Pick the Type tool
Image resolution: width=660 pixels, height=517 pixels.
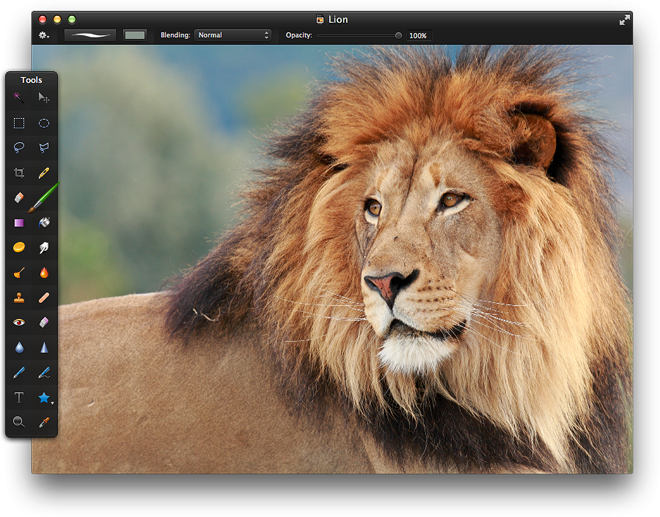pyautogui.click(x=19, y=397)
